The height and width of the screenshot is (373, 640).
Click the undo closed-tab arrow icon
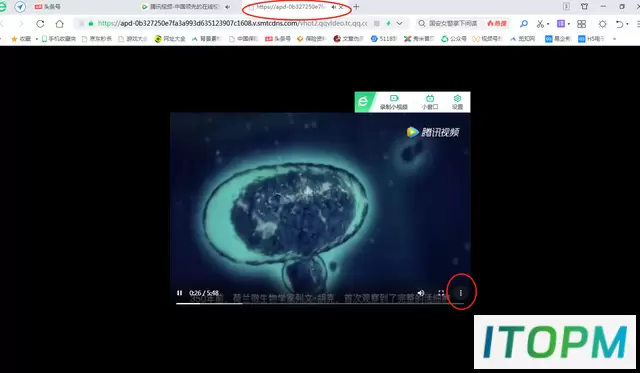(620, 24)
